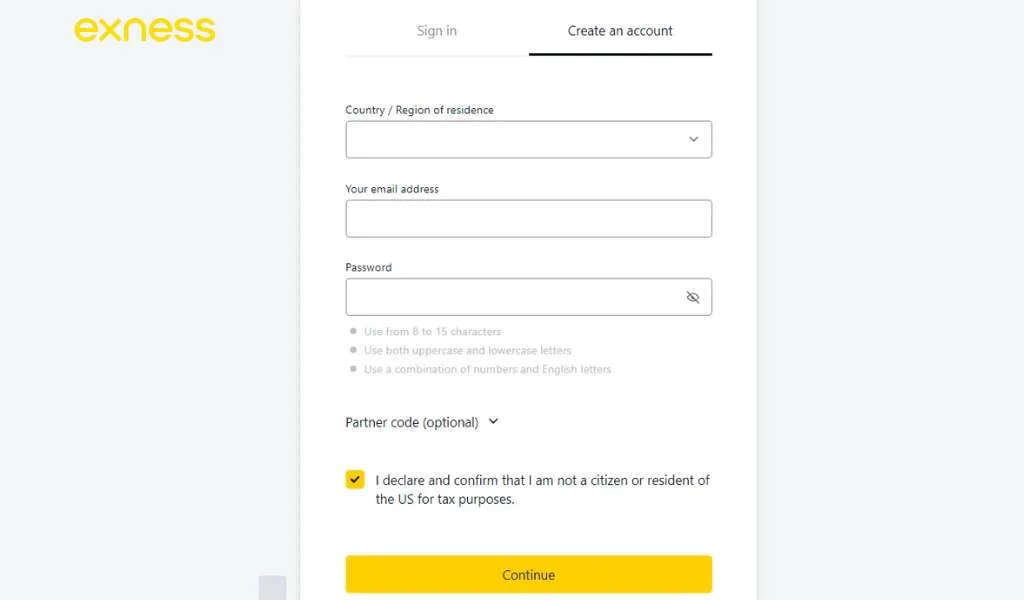Select the 'Use from 8 to 15 characters' hint

[x=432, y=331]
